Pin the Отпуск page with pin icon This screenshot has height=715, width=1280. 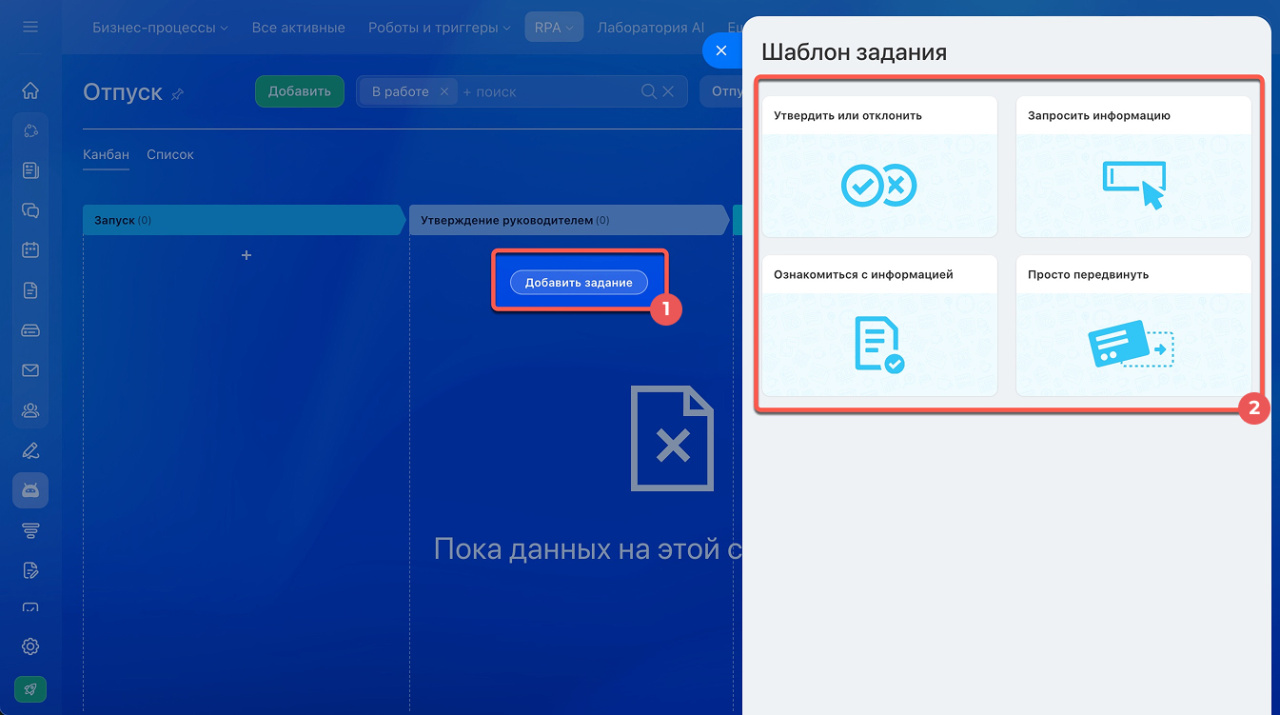(178, 93)
